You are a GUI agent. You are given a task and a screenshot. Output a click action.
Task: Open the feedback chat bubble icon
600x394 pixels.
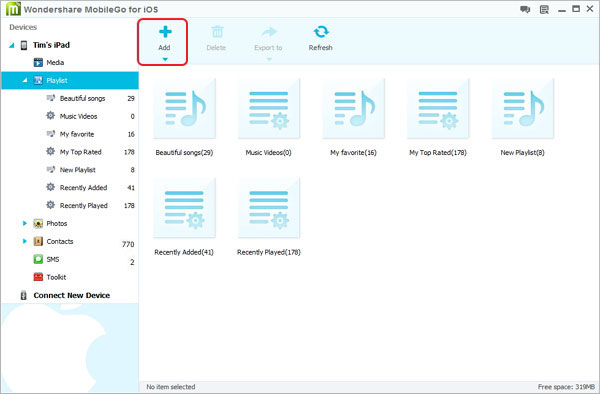525,10
